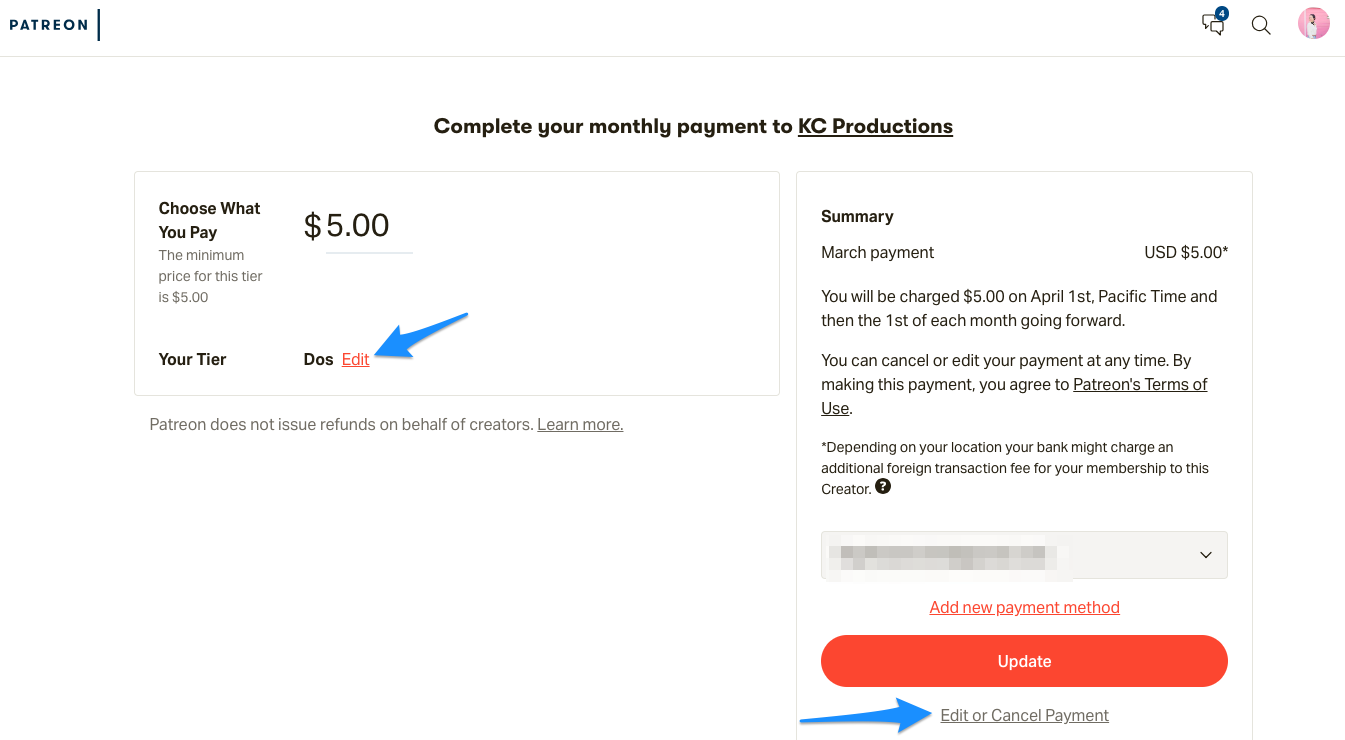Open the KC Productions creator link
1345x740 pixels.
pos(875,126)
